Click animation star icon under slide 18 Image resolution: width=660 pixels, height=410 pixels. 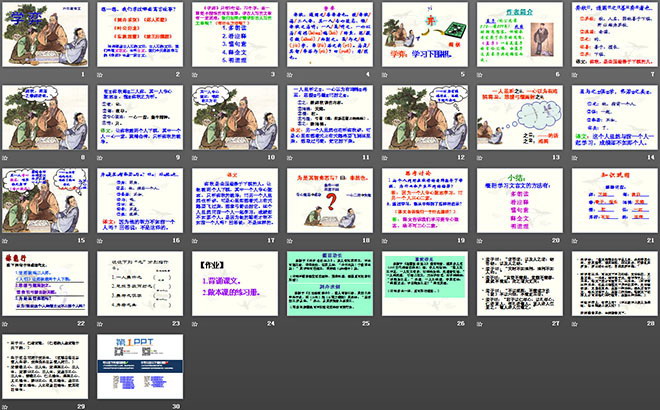[290, 241]
